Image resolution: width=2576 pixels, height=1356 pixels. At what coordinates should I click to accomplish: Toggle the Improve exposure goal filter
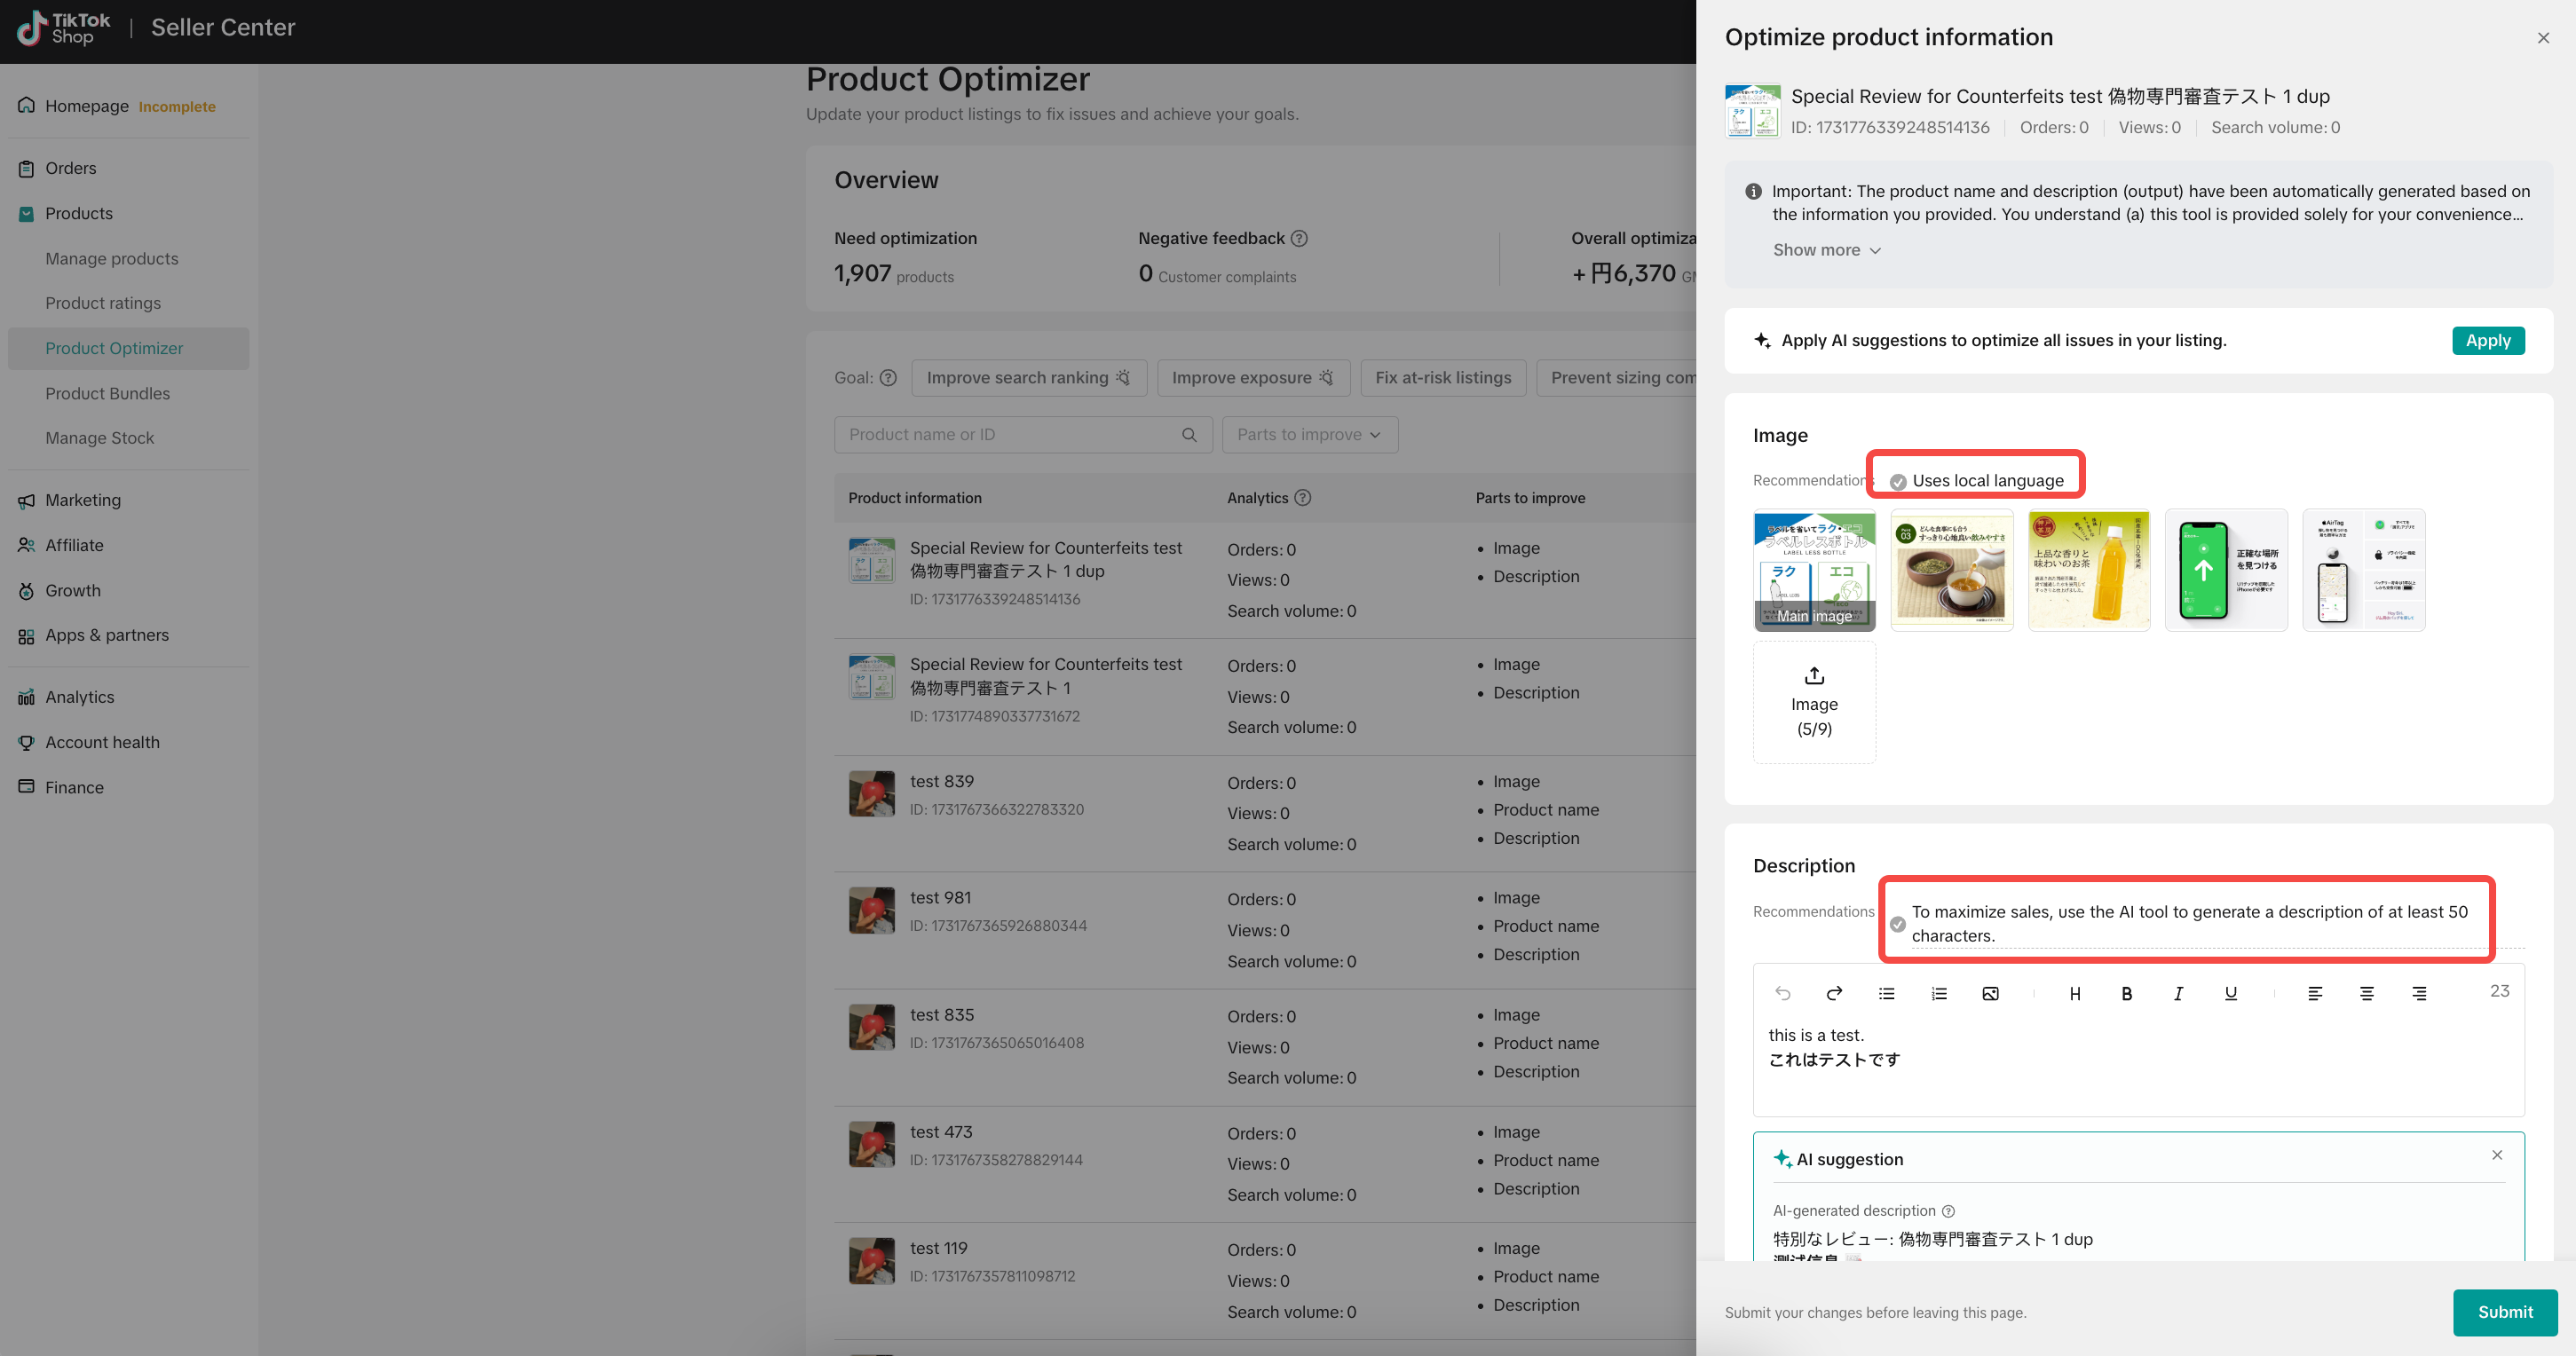coord(1253,378)
